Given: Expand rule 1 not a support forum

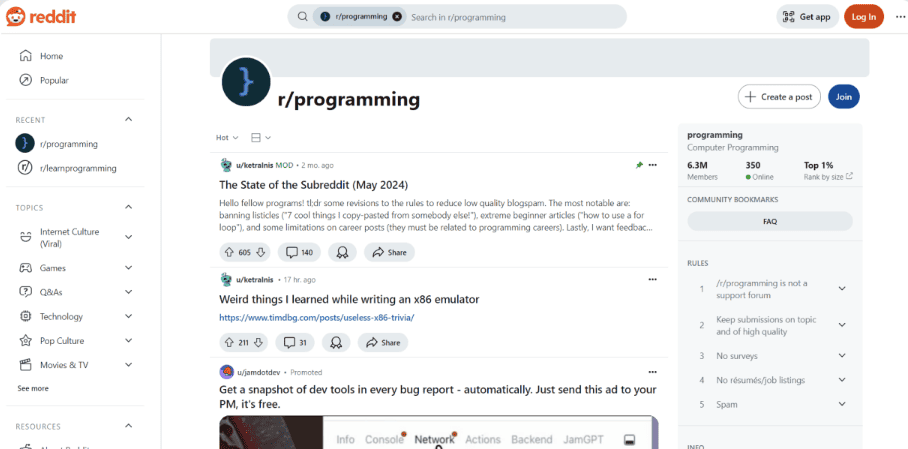Looking at the screenshot, I should point(842,289).
